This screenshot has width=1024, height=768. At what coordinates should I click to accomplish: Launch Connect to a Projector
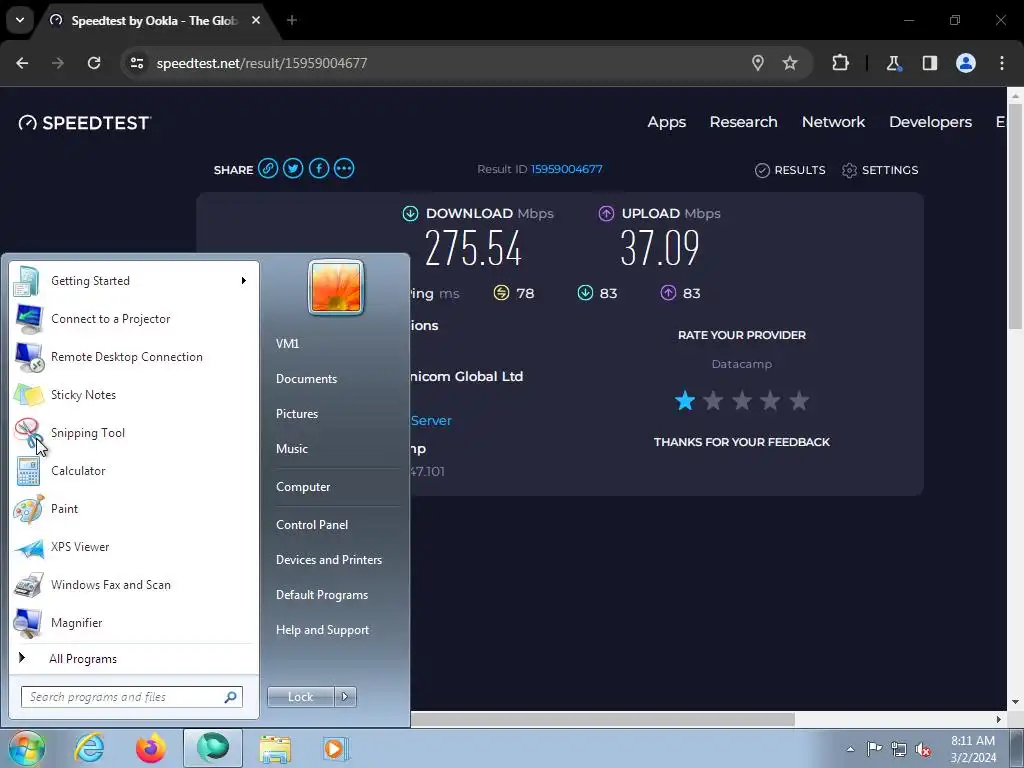[x=134, y=319]
